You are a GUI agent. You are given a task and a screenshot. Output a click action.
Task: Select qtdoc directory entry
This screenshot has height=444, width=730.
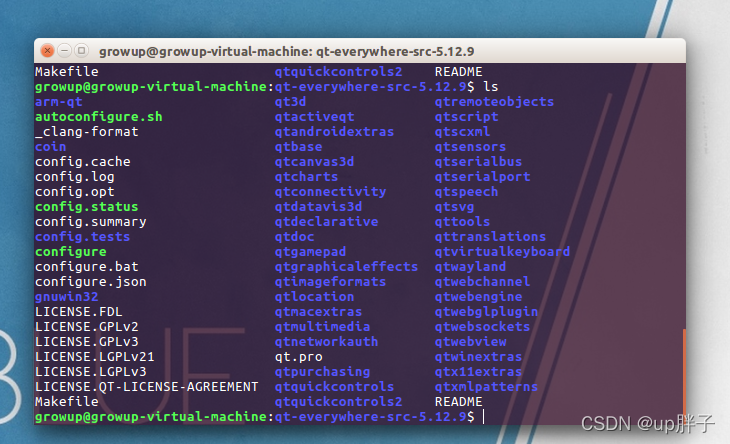pos(294,236)
